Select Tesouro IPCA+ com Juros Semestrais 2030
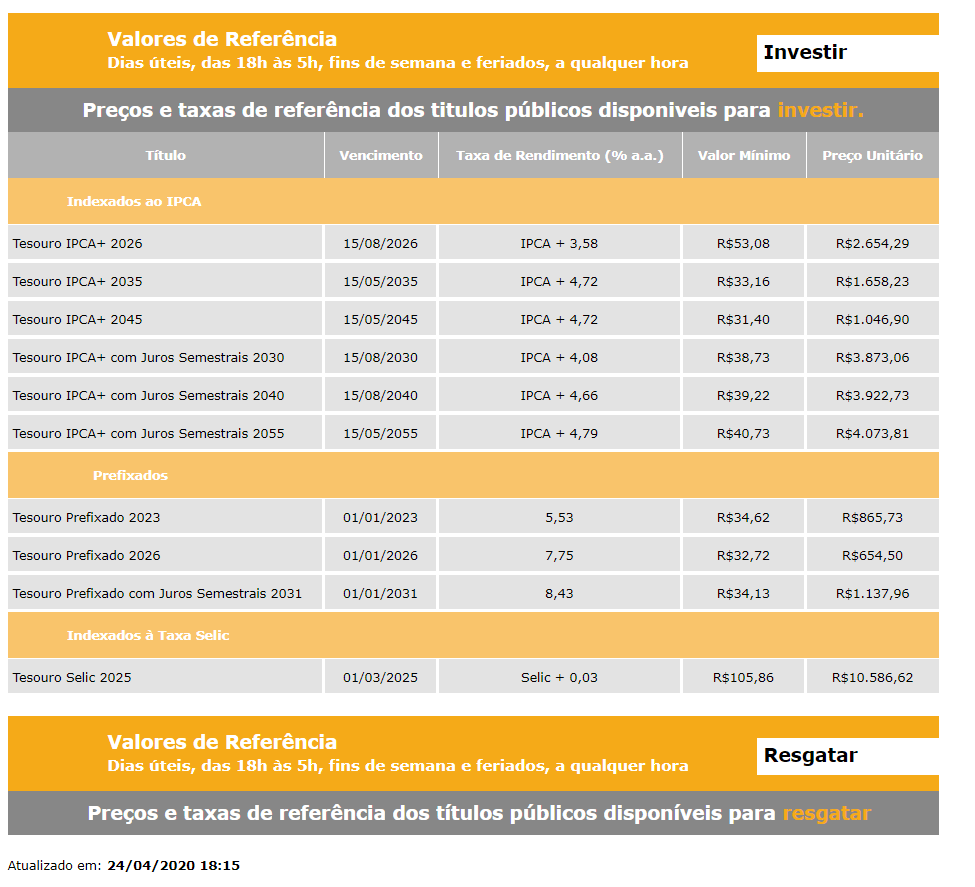 coord(148,358)
